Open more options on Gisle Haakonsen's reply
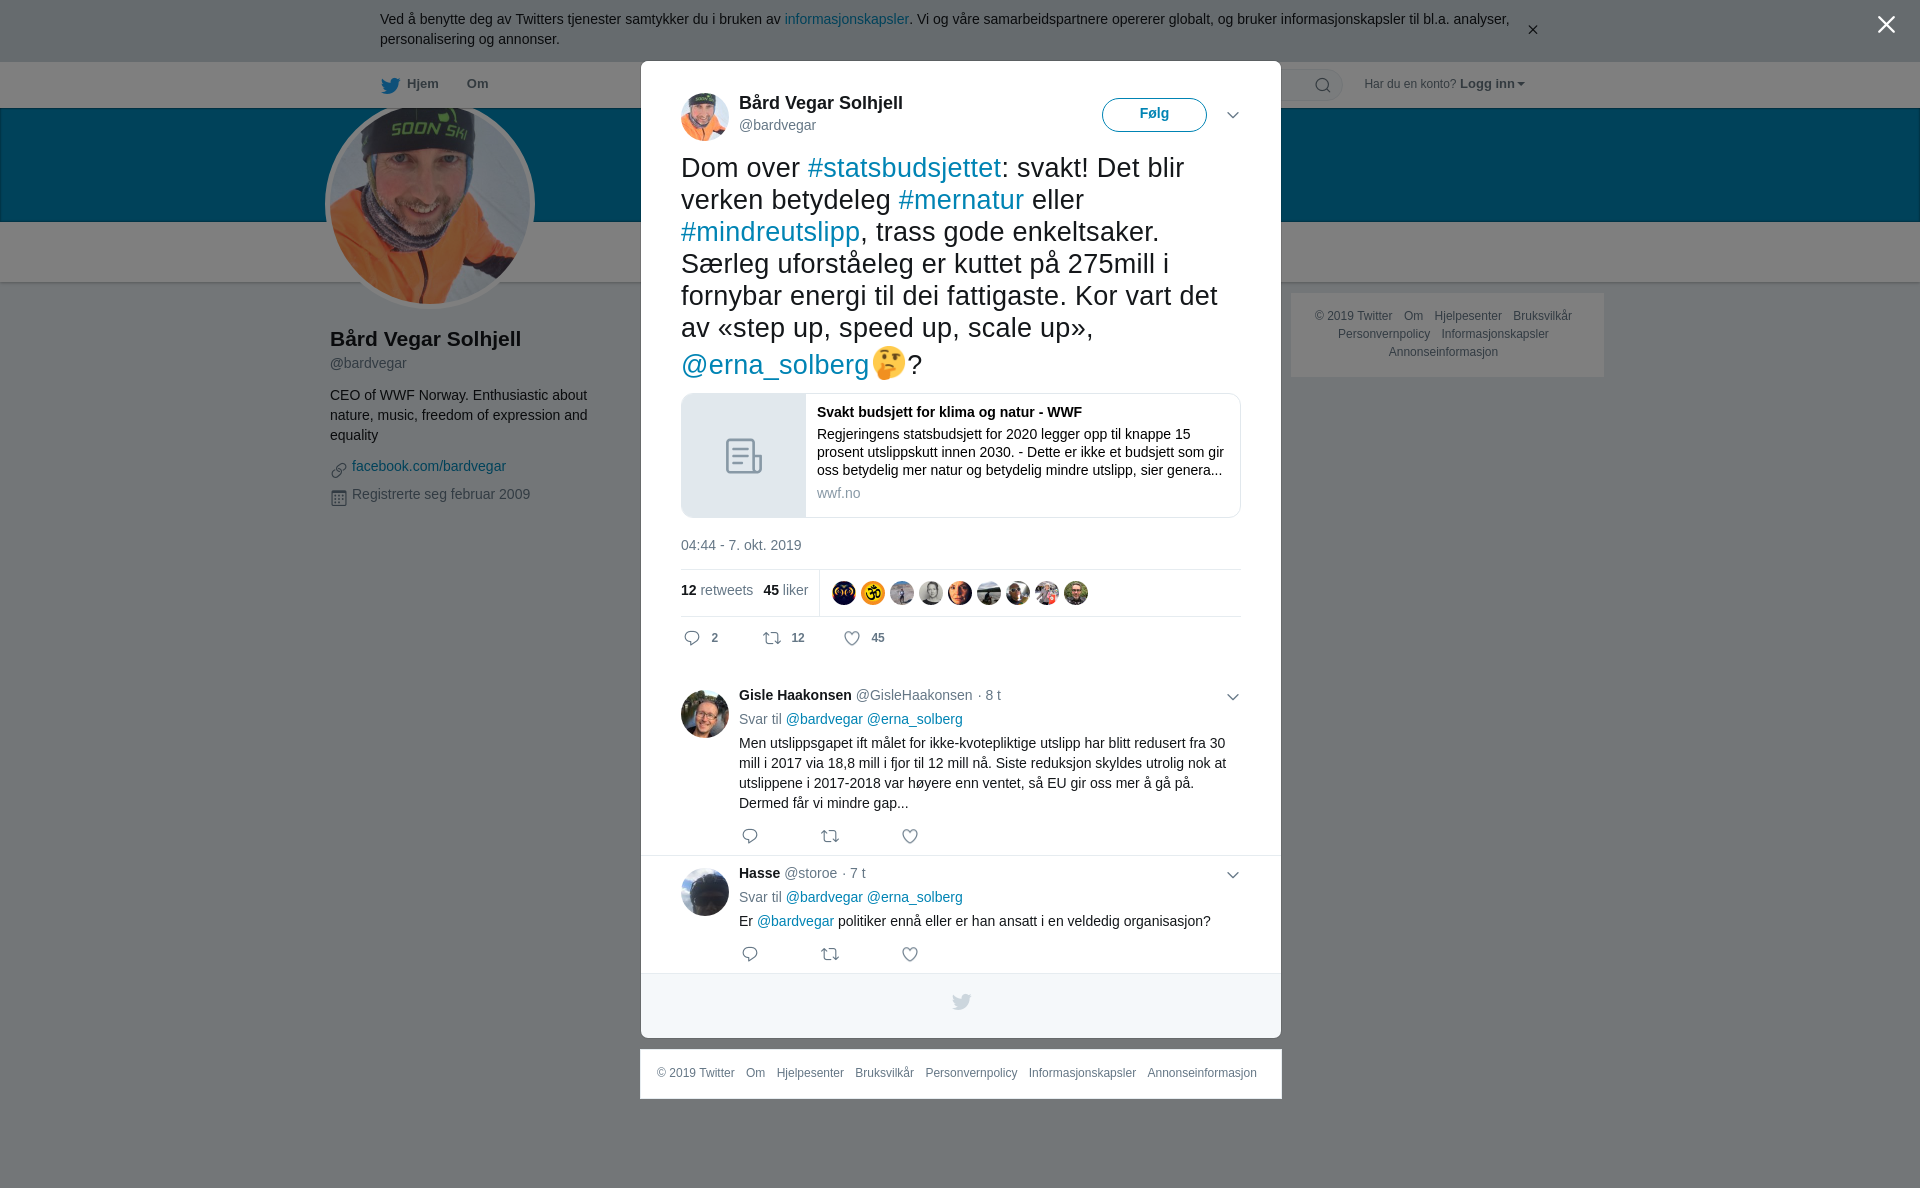Viewport: 1920px width, 1188px height. [1233, 697]
